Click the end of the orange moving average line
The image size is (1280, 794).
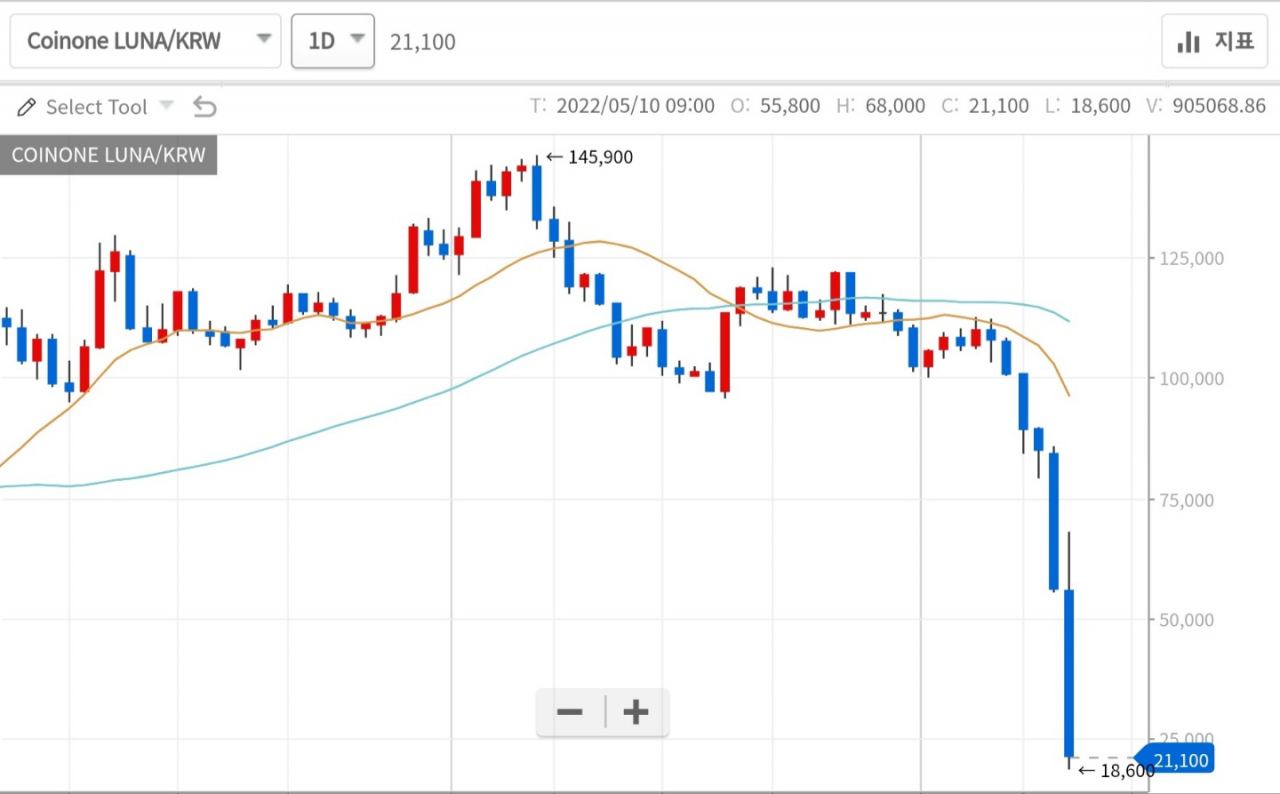click(x=1069, y=394)
